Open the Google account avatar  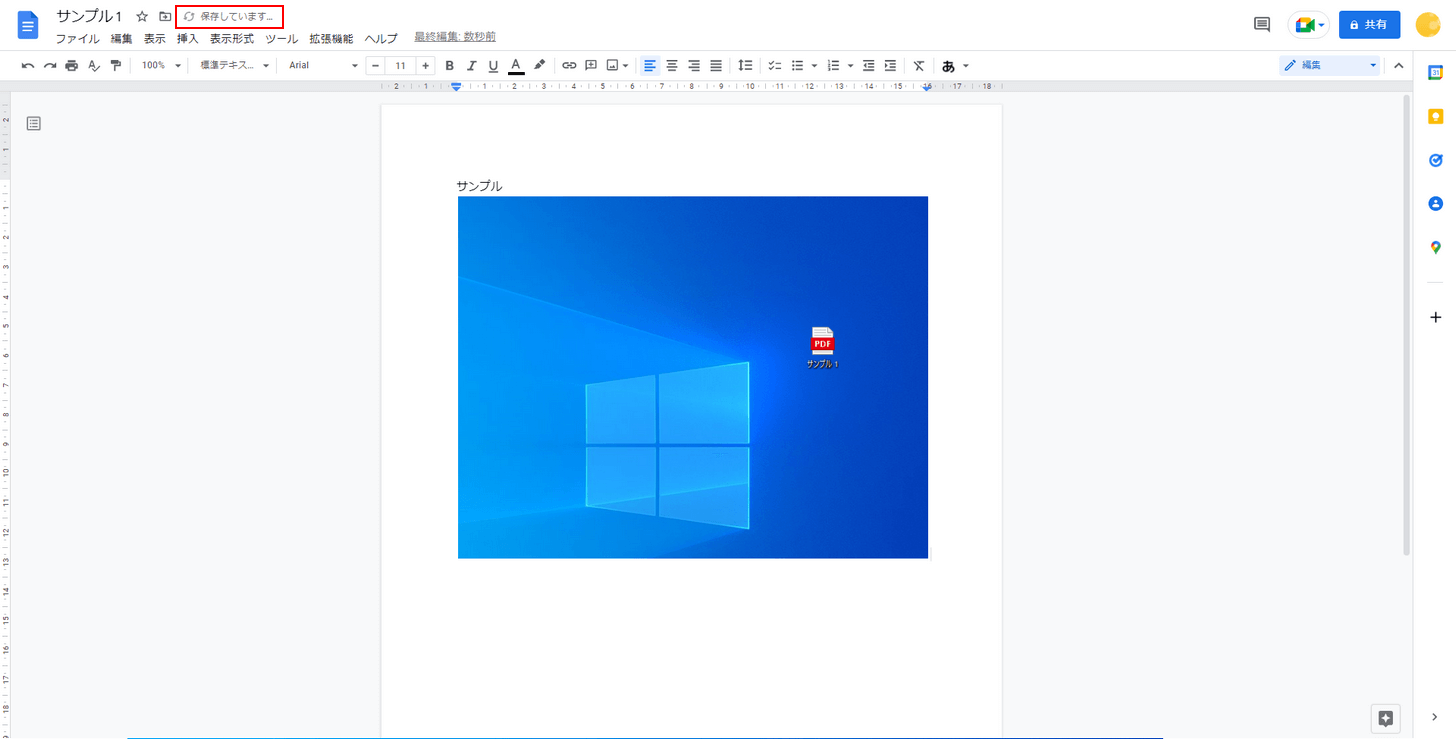[x=1428, y=24]
